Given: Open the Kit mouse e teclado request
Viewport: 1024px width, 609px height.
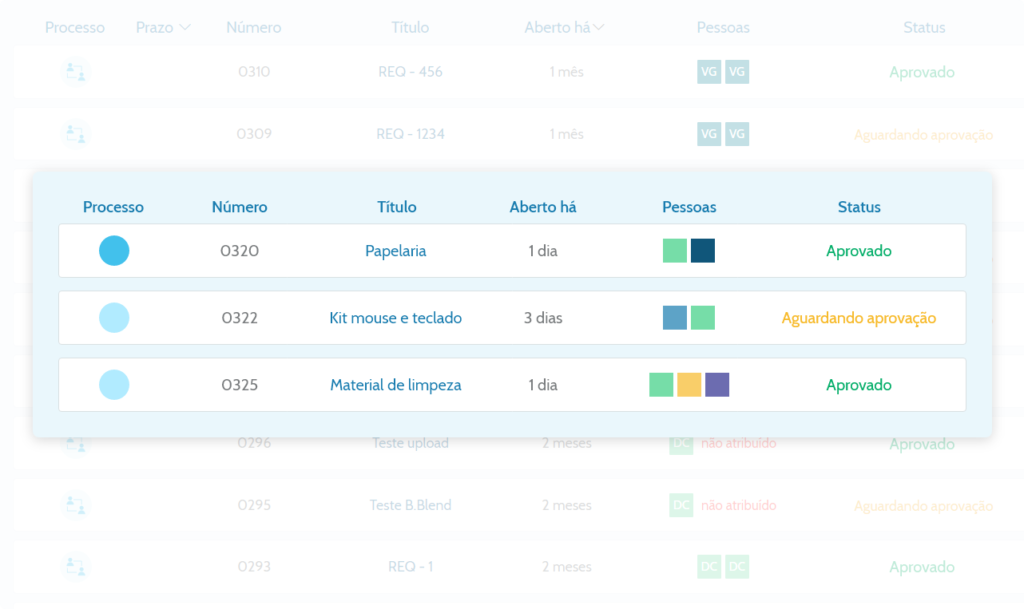Looking at the screenshot, I should [395, 318].
